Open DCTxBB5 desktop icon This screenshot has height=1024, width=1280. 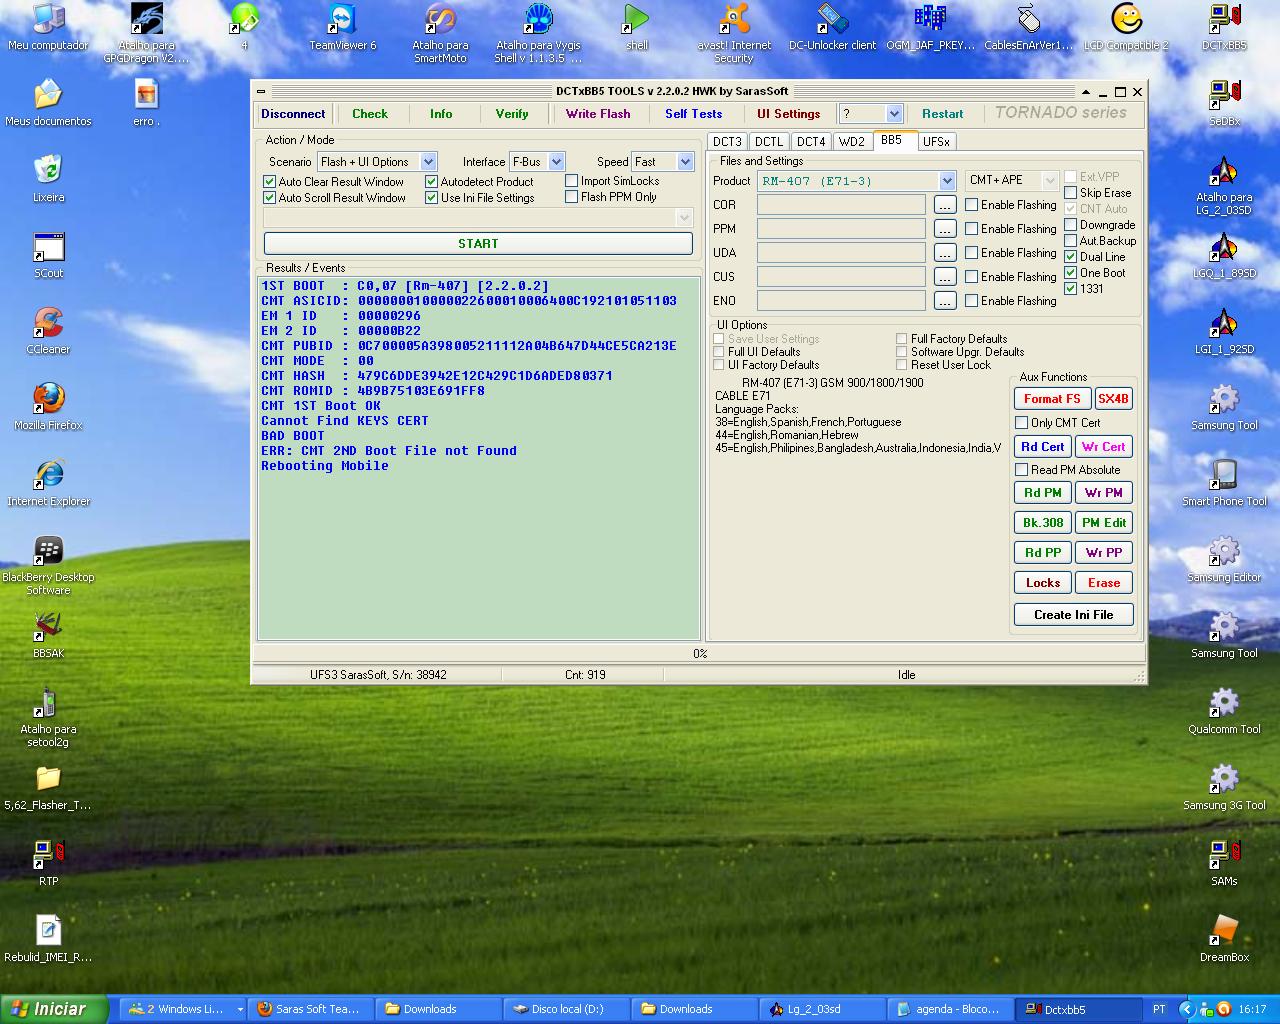pos(1224,27)
